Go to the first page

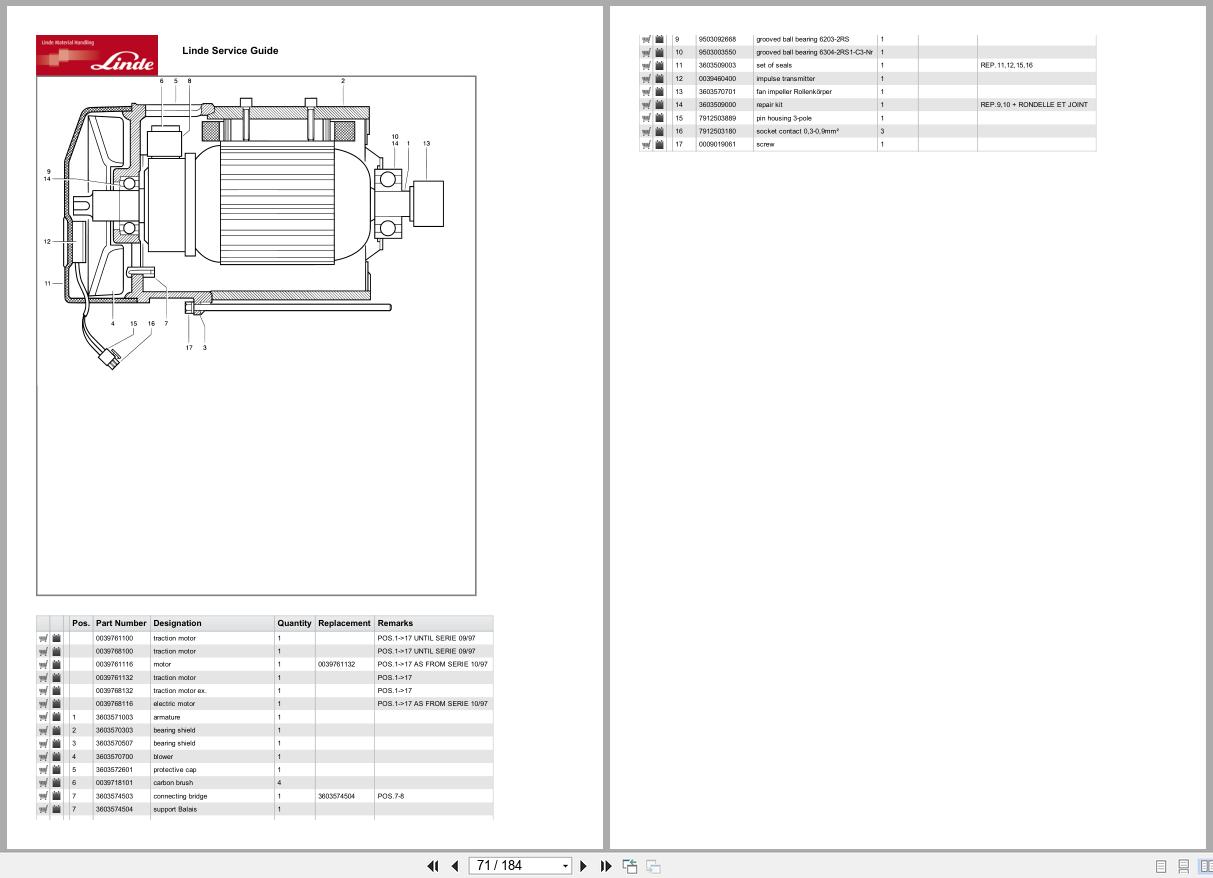coord(433,866)
